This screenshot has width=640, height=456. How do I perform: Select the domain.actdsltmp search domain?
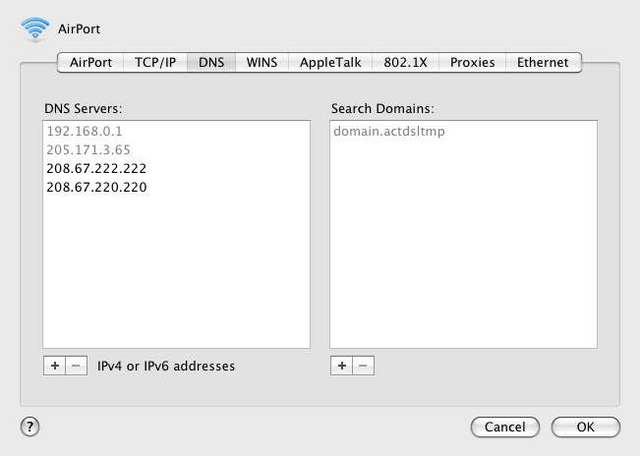[463, 131]
